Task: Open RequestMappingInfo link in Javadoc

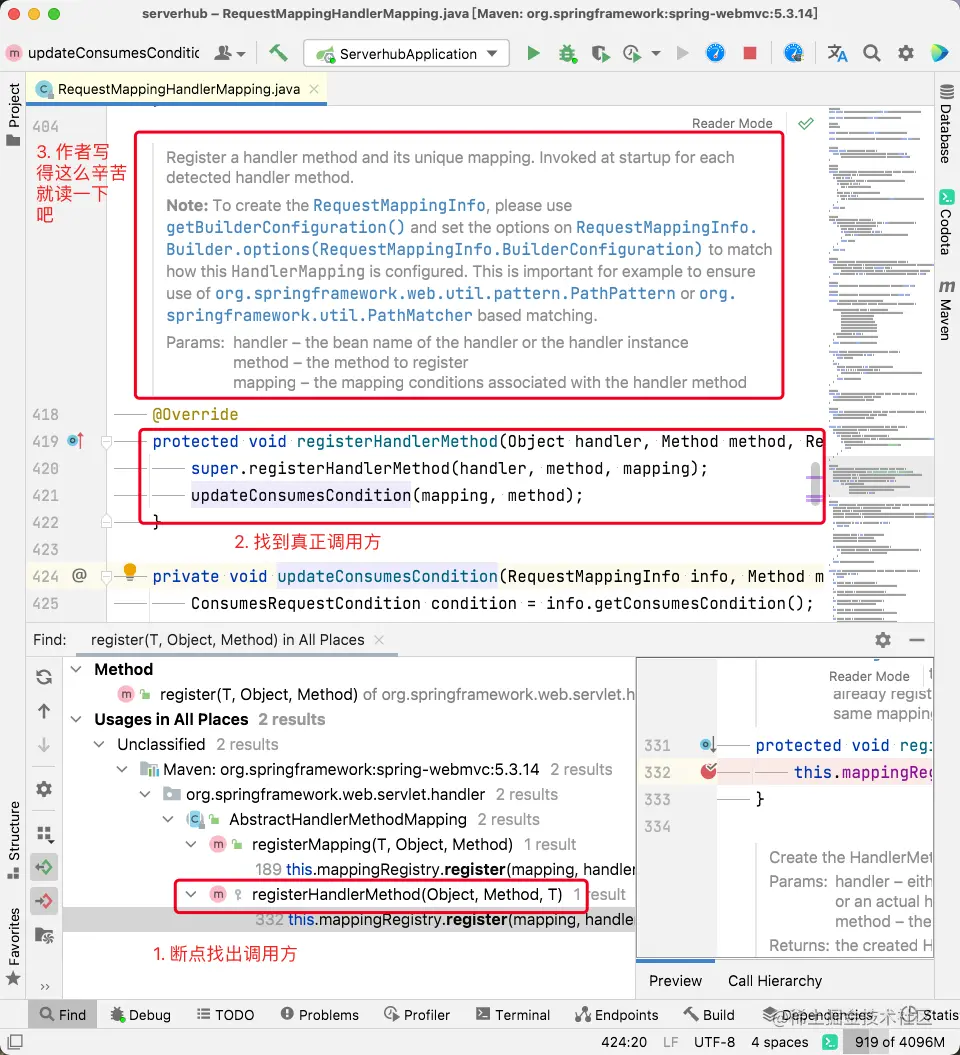Action: click(399, 205)
